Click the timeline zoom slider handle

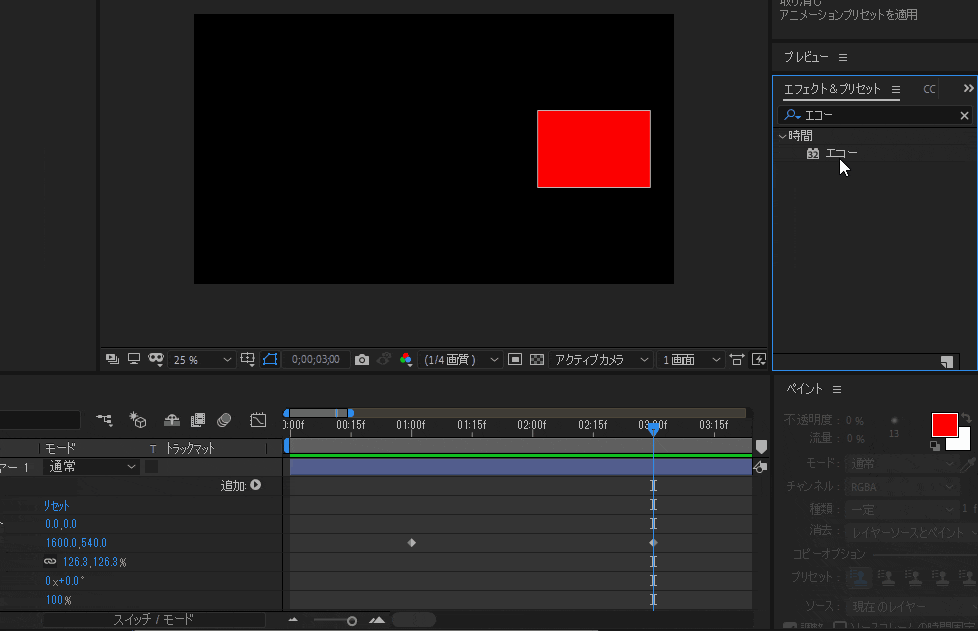352,621
